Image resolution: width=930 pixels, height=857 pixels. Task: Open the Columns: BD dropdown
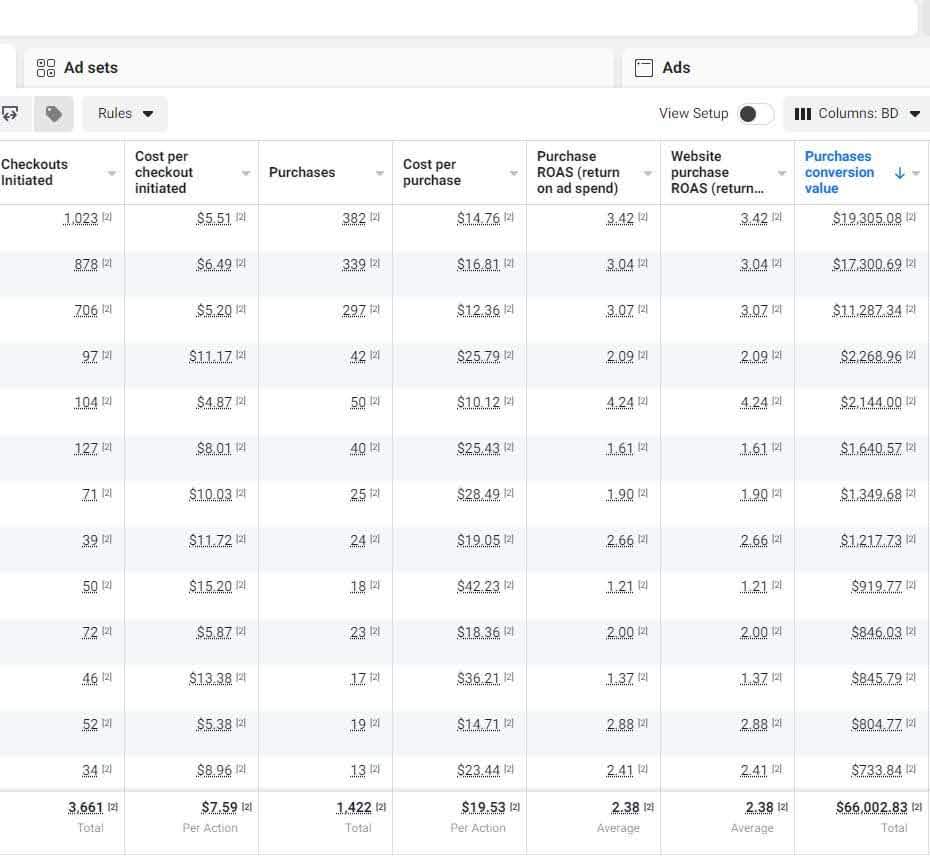(857, 114)
